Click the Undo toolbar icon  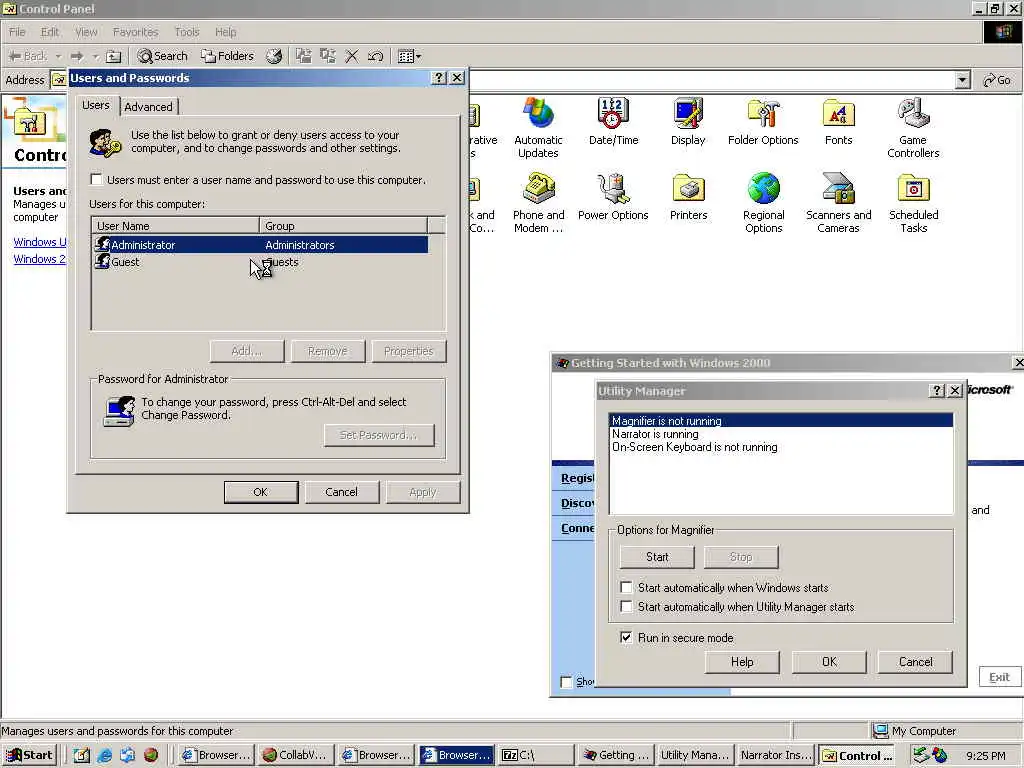coord(376,56)
